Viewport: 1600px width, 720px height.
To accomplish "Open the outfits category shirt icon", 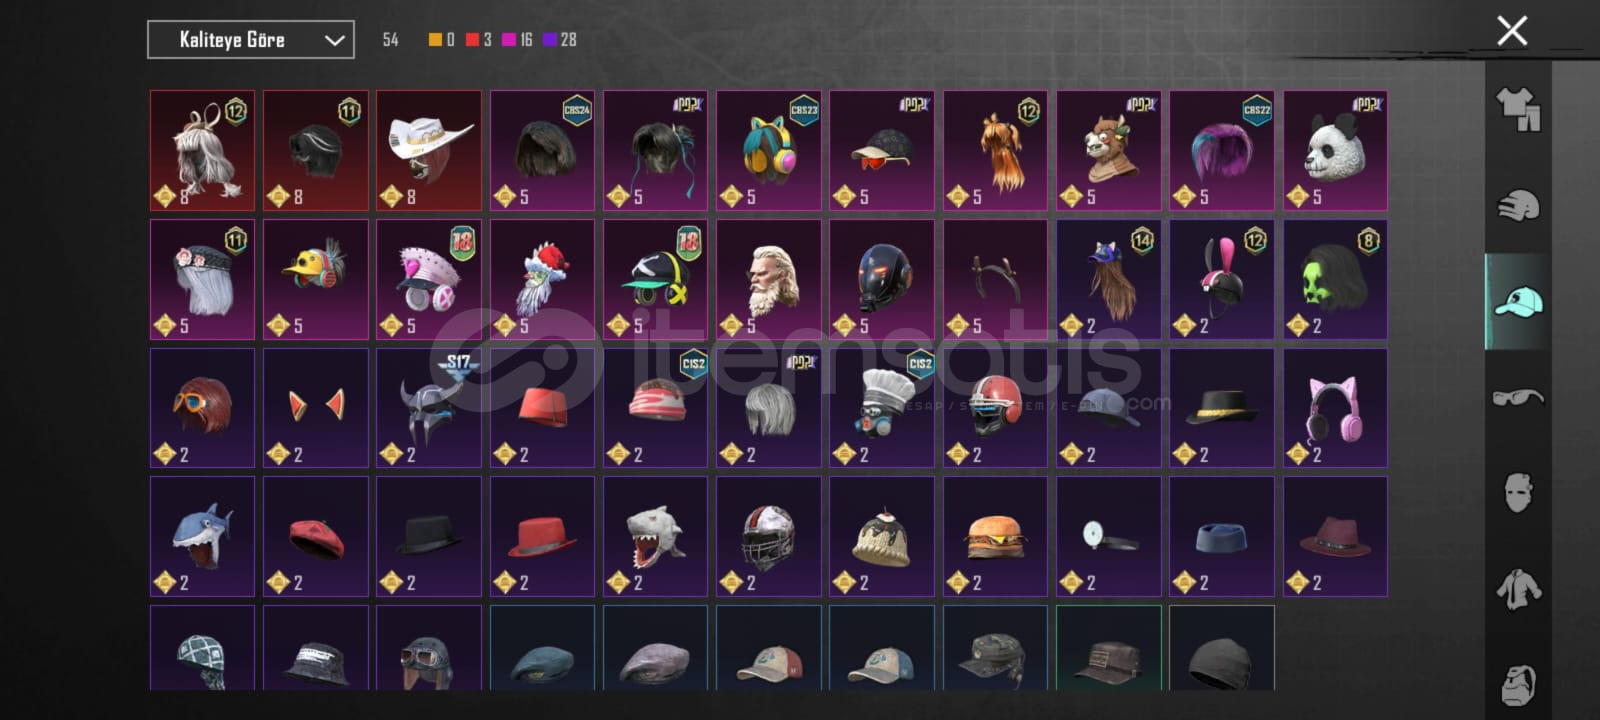I will (1517, 109).
